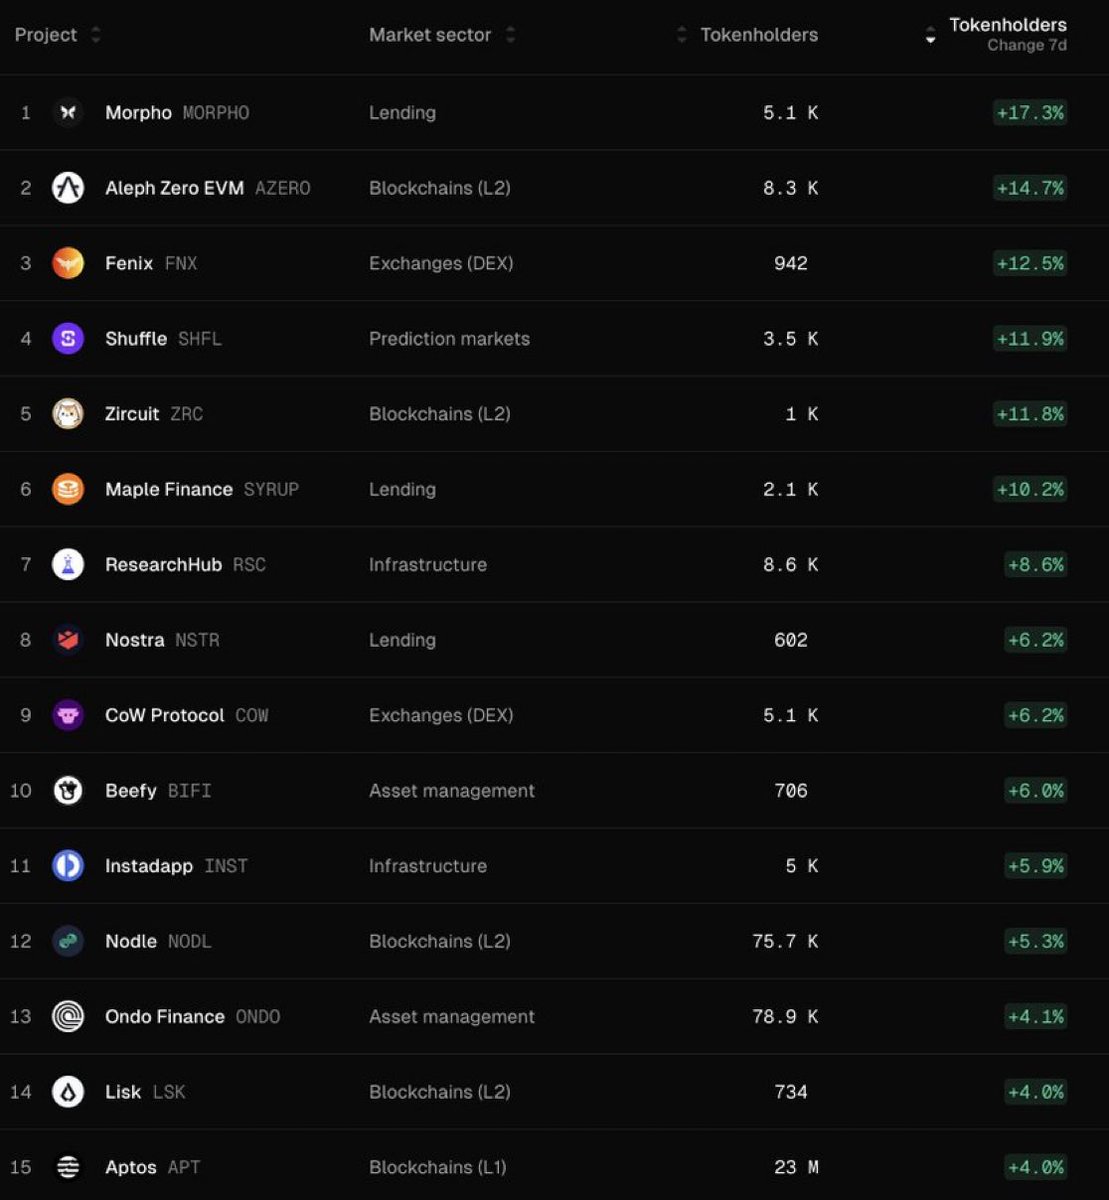Open the Beefy project link
This screenshot has height=1200, width=1109.
(x=131, y=791)
